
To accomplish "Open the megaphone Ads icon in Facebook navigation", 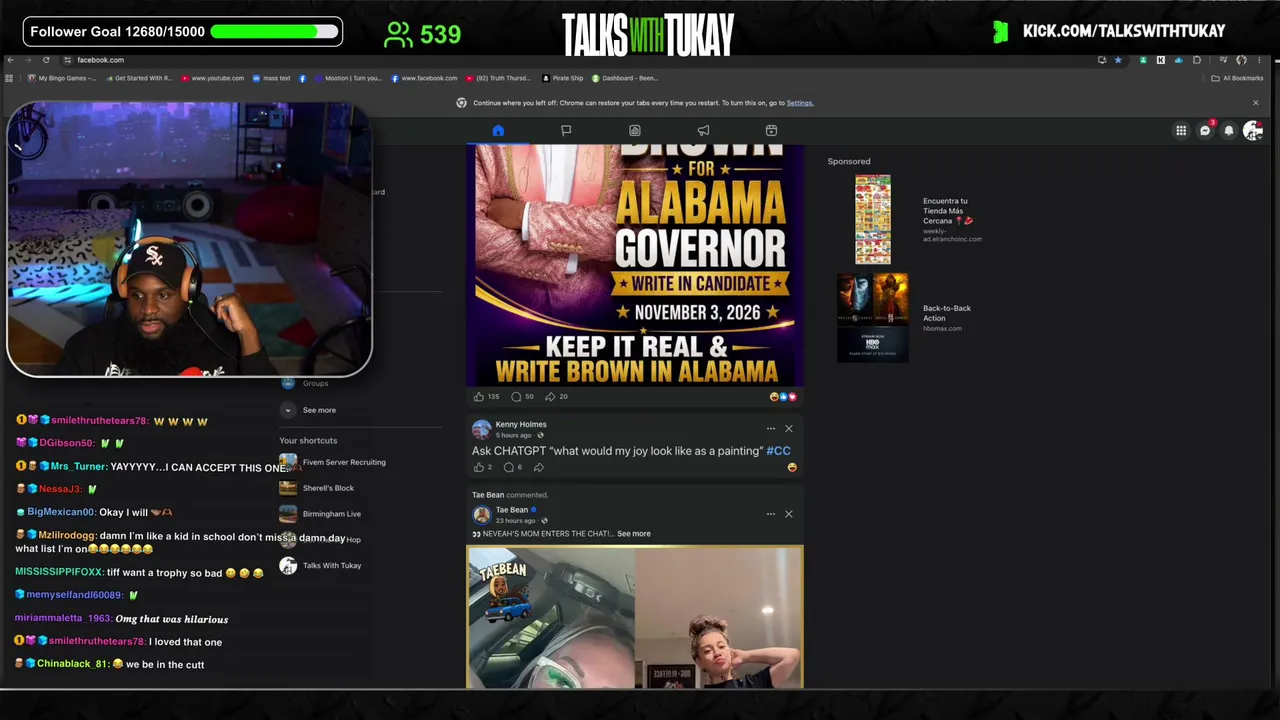I will tap(703, 130).
